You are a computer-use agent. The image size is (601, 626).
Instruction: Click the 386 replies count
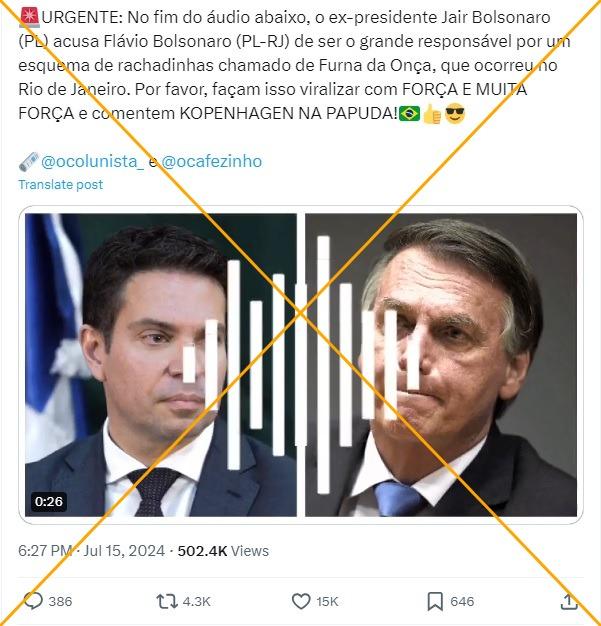click(60, 601)
